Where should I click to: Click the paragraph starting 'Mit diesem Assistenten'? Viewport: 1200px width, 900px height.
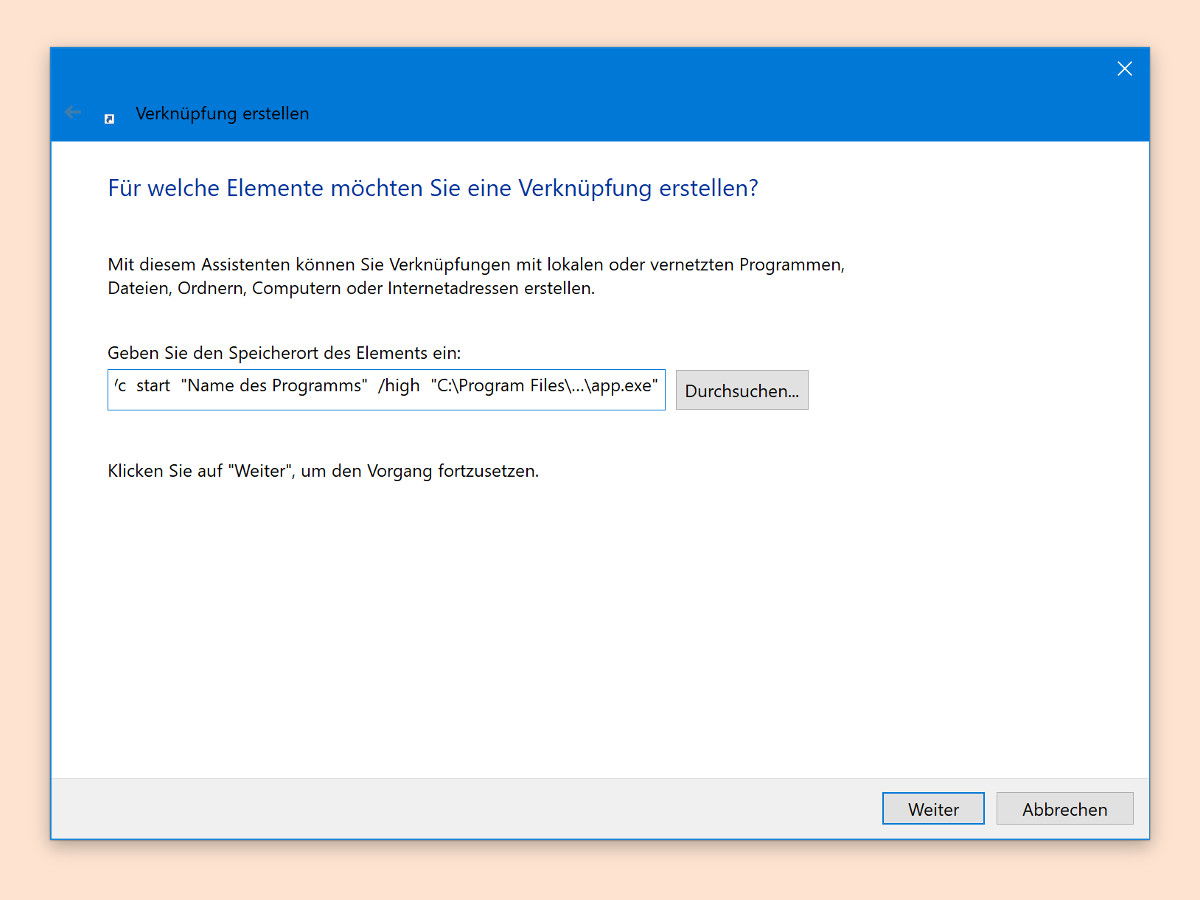tap(476, 277)
